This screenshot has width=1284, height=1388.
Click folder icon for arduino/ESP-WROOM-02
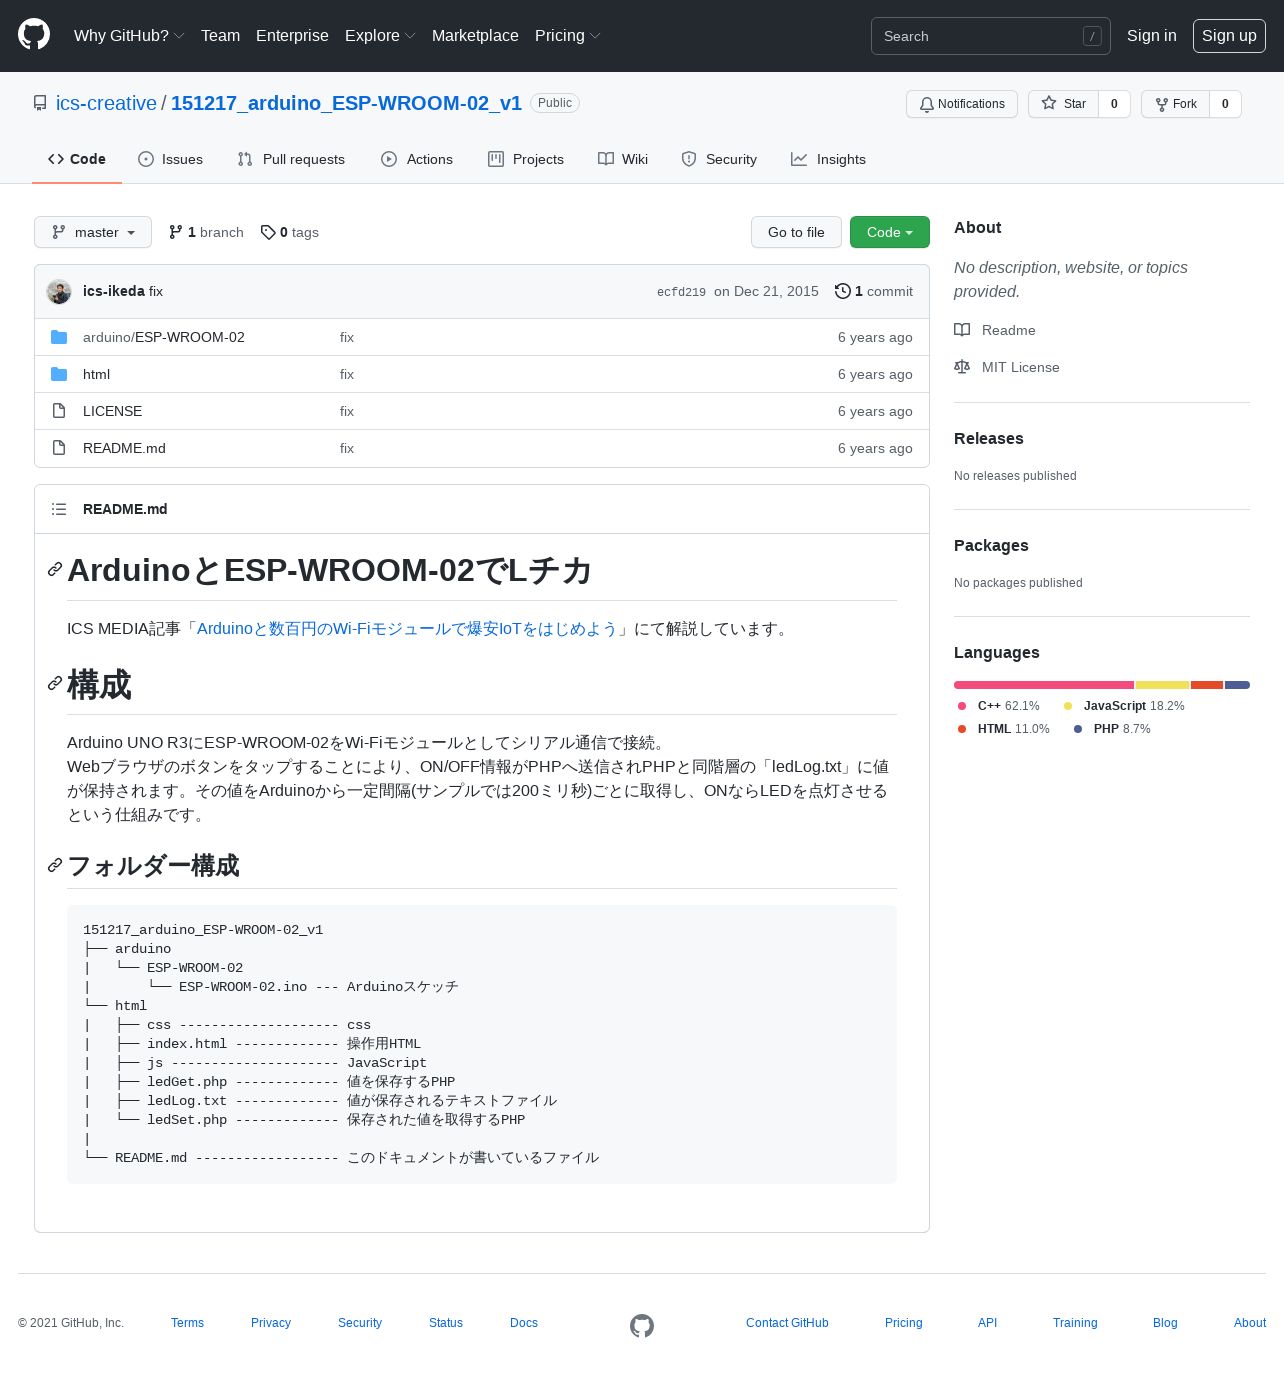tap(59, 337)
